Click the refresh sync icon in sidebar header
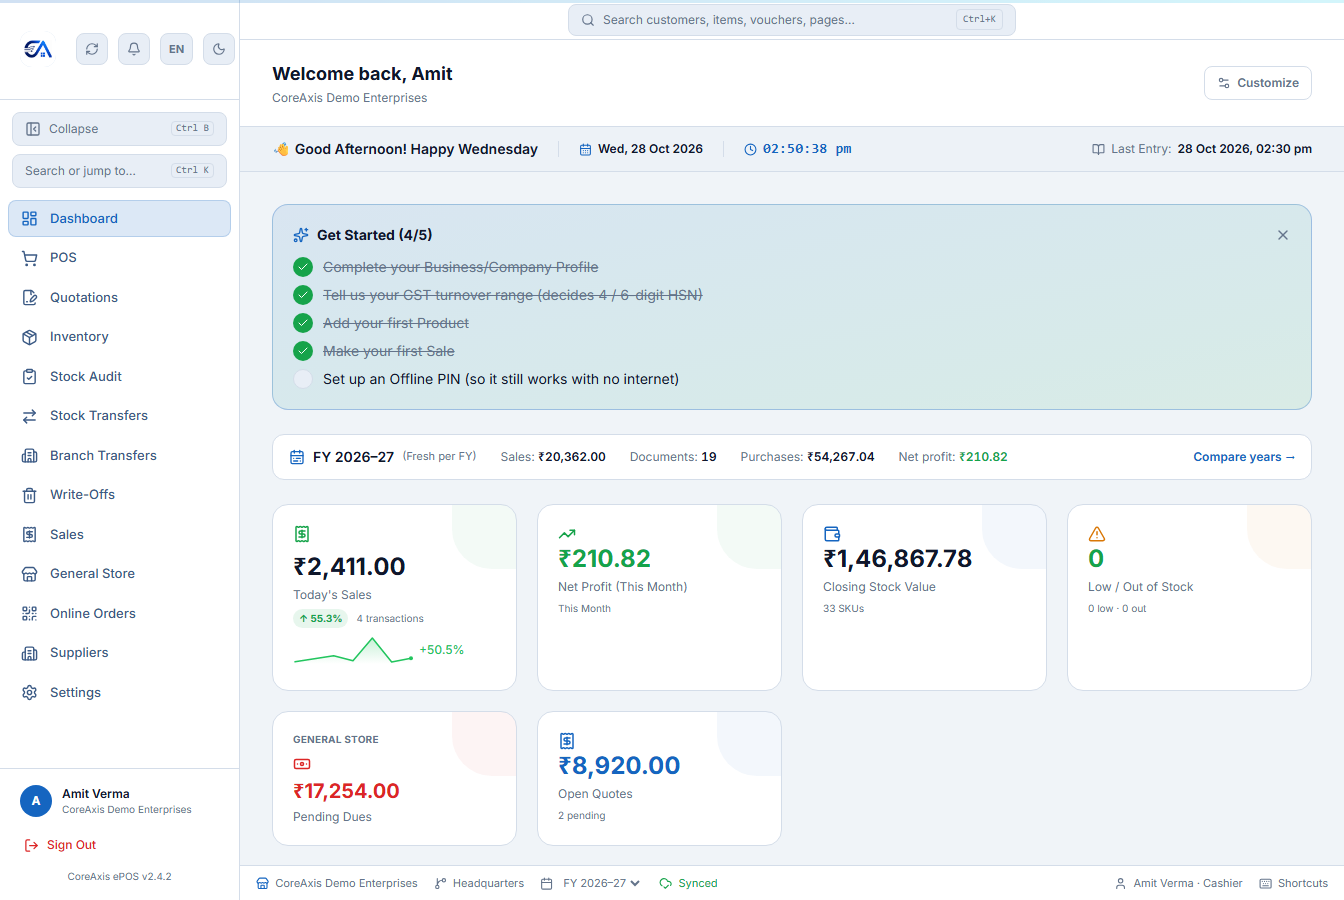This screenshot has width=1344, height=900. coord(92,49)
